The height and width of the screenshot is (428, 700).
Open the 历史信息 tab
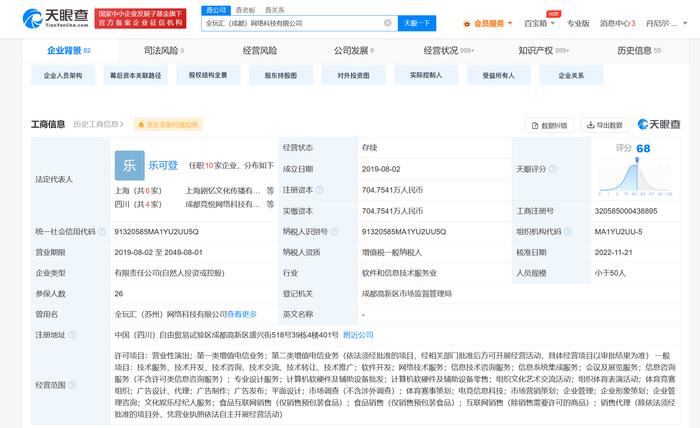coord(639,50)
